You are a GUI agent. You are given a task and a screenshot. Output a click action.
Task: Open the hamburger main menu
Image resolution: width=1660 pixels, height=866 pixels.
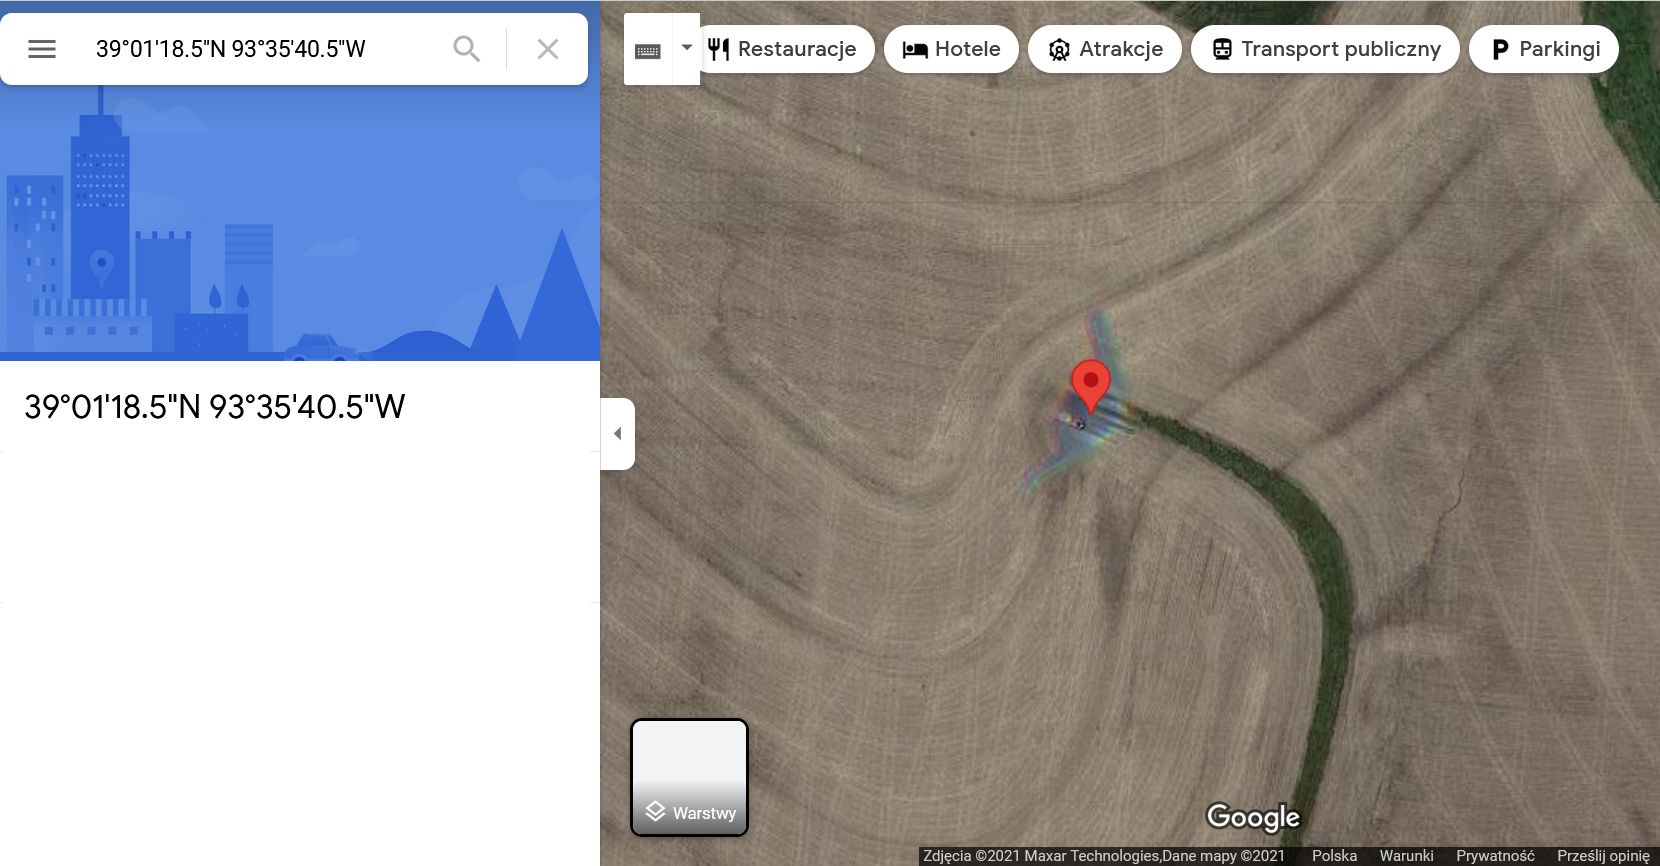point(42,49)
